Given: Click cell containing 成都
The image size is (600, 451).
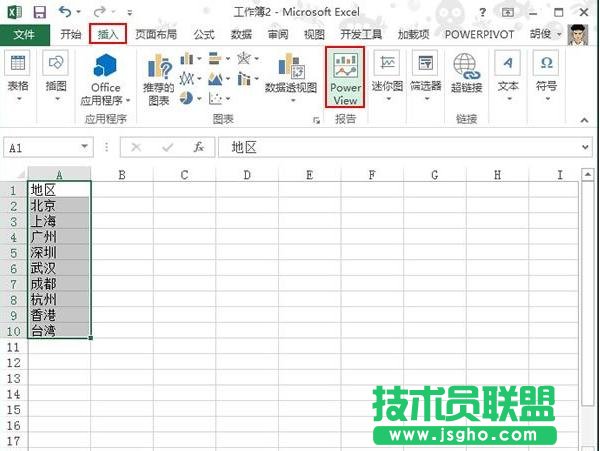Looking at the screenshot, I should pos(59,284).
